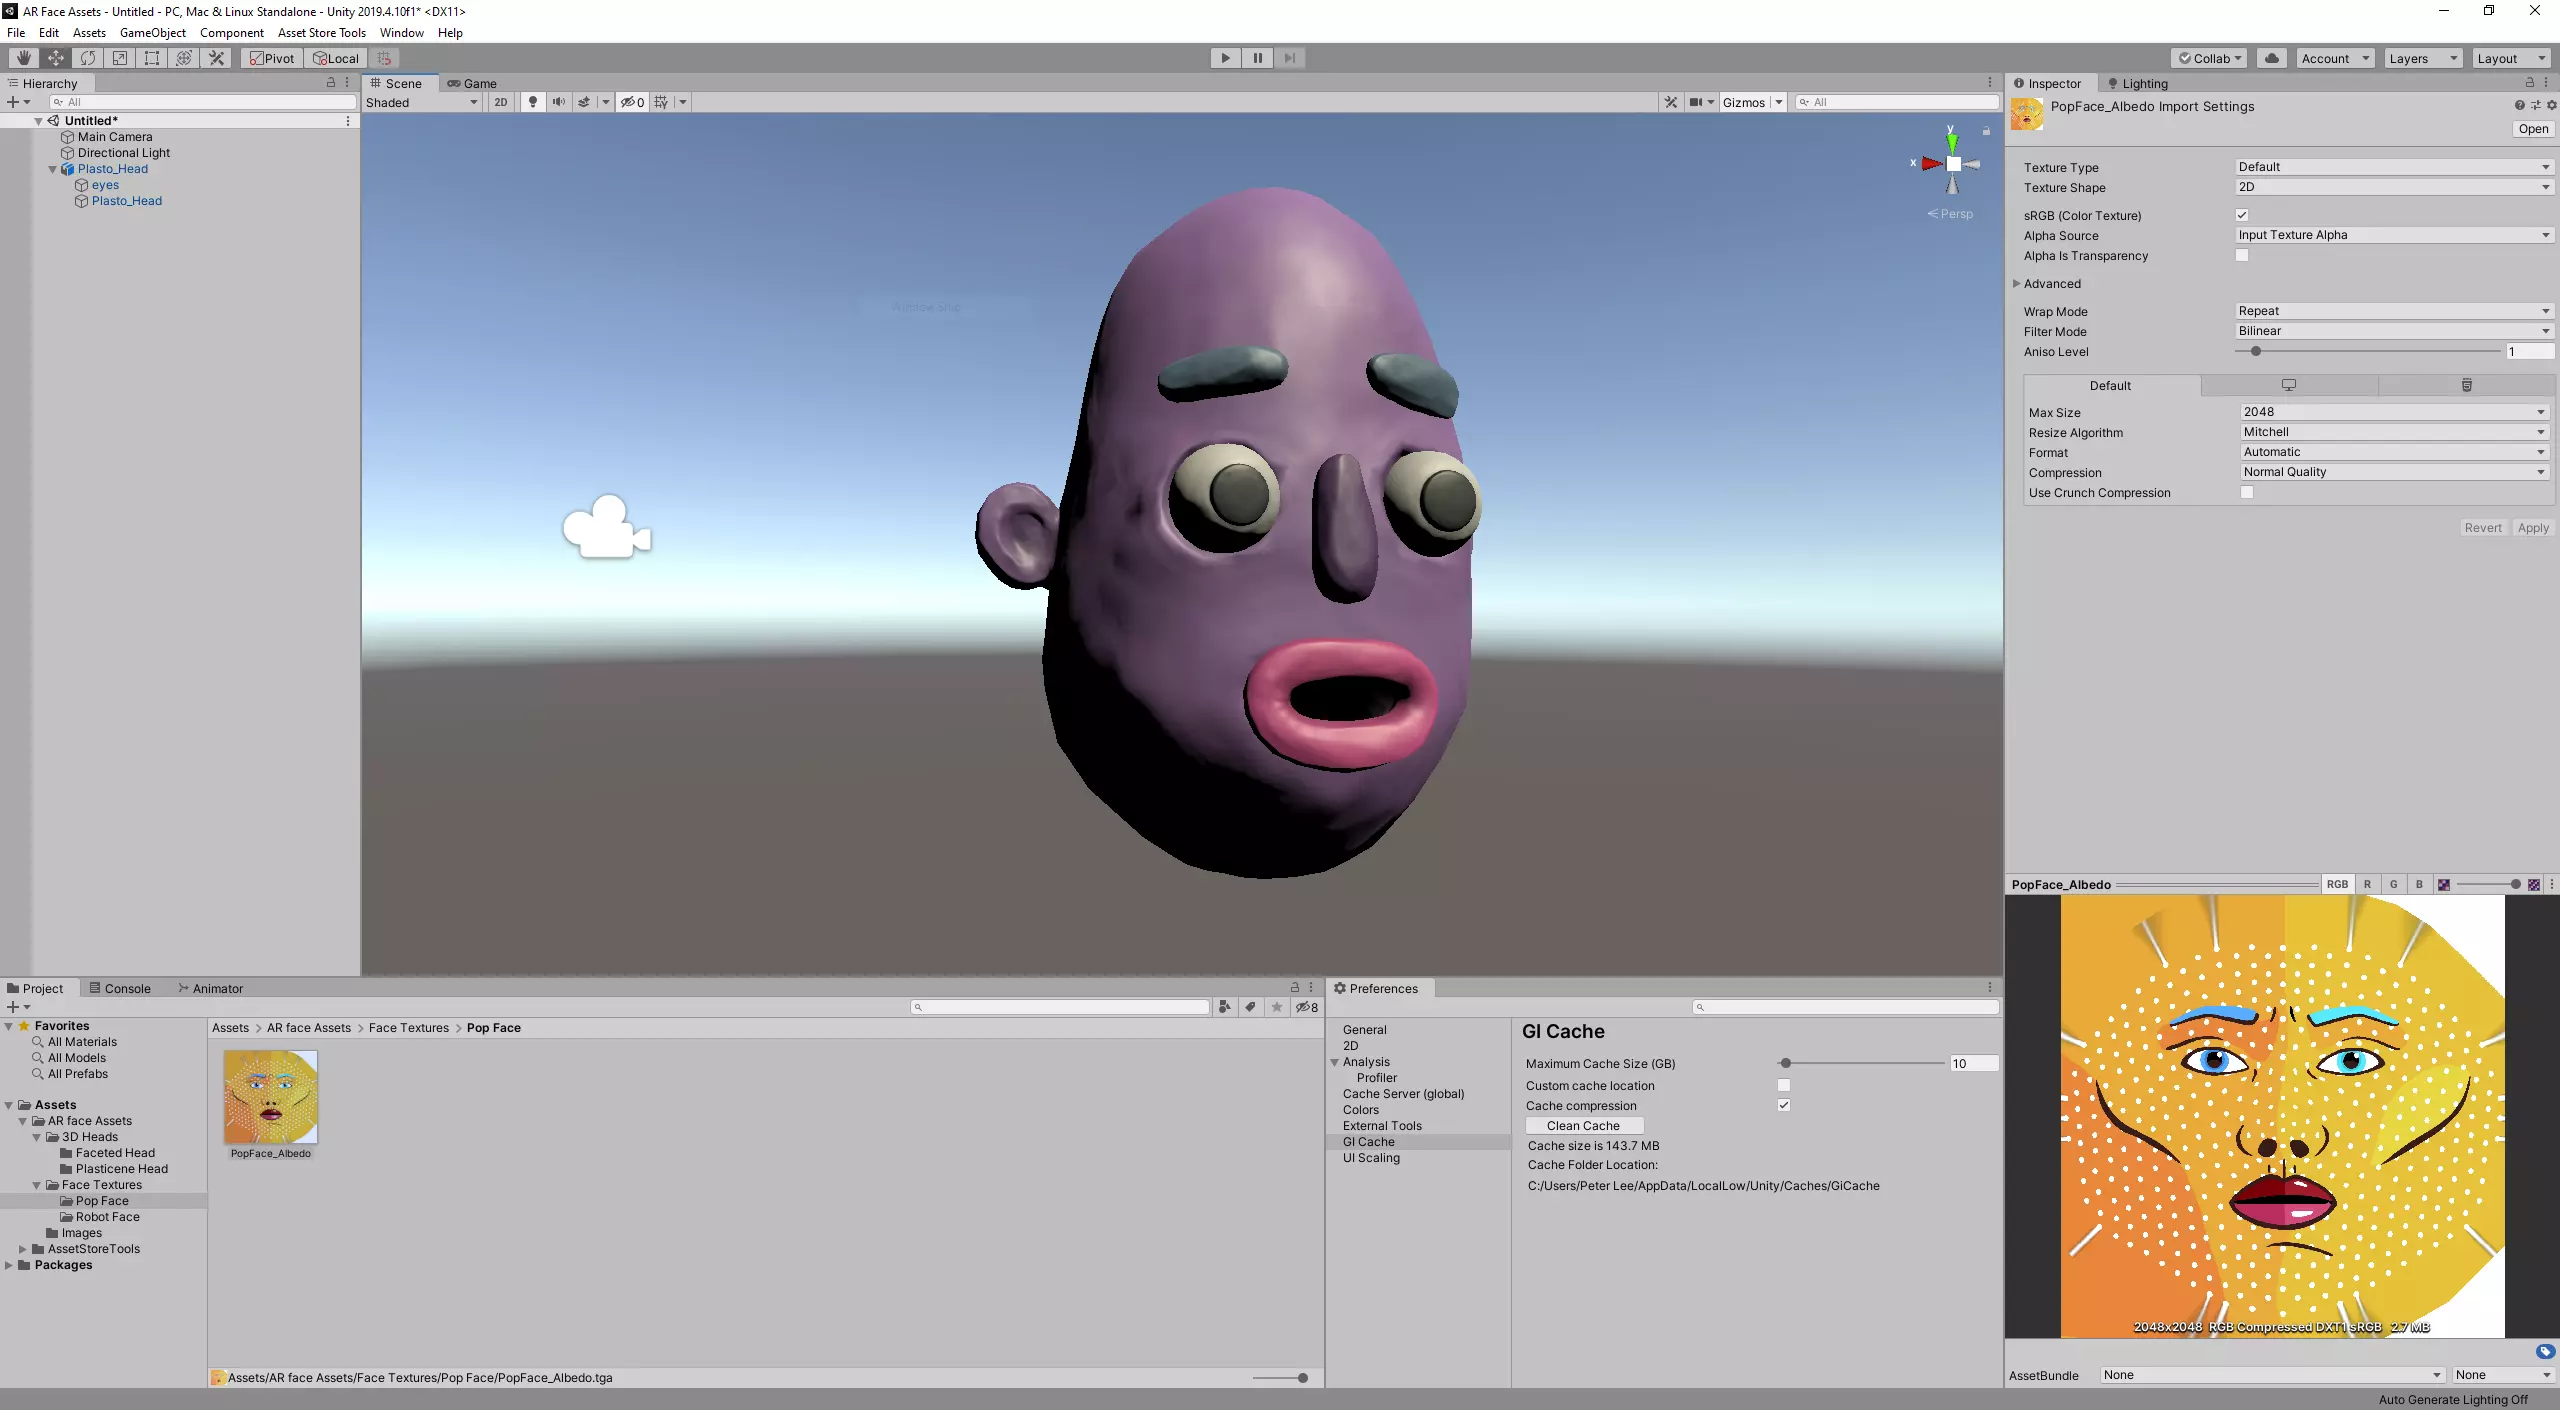
Task: Toggle scene lighting bulb icon
Action: coord(533,102)
